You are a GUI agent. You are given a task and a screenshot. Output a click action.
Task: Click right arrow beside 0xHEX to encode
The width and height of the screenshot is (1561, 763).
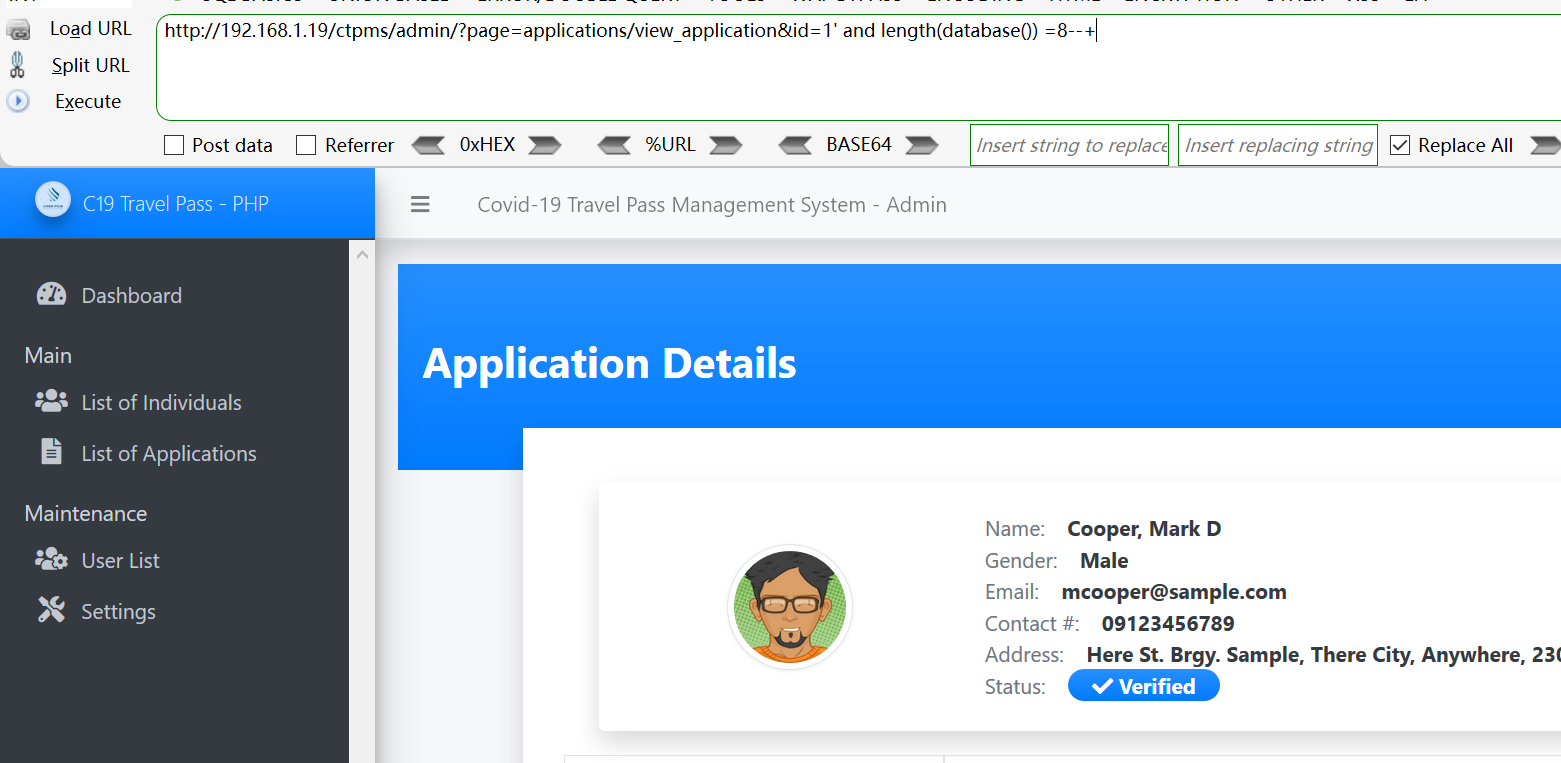pos(545,145)
